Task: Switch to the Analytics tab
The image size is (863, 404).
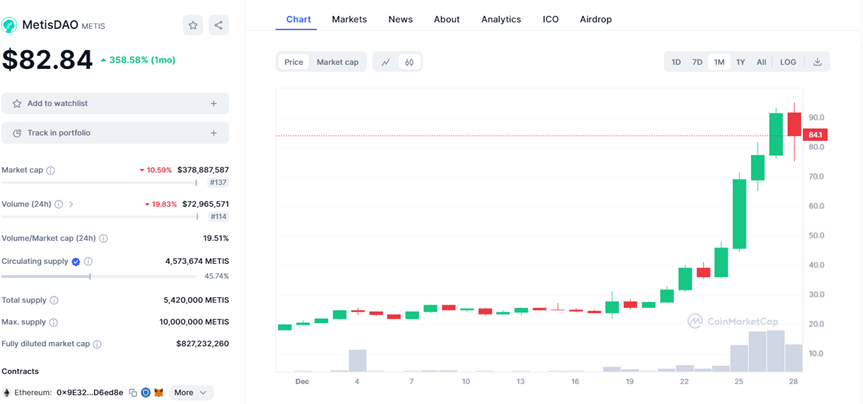Action: click(500, 19)
